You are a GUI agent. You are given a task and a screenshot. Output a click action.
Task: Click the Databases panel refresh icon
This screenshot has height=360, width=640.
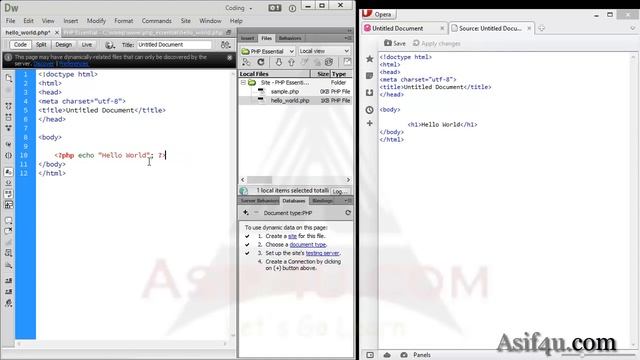348,213
